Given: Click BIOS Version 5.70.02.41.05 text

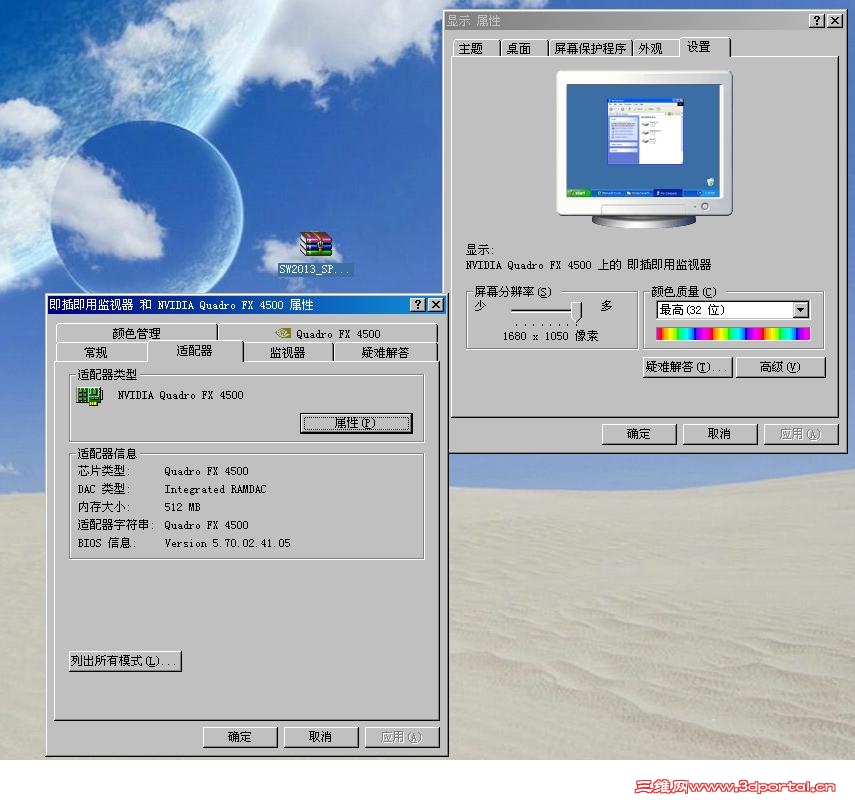Looking at the screenshot, I should [227, 543].
